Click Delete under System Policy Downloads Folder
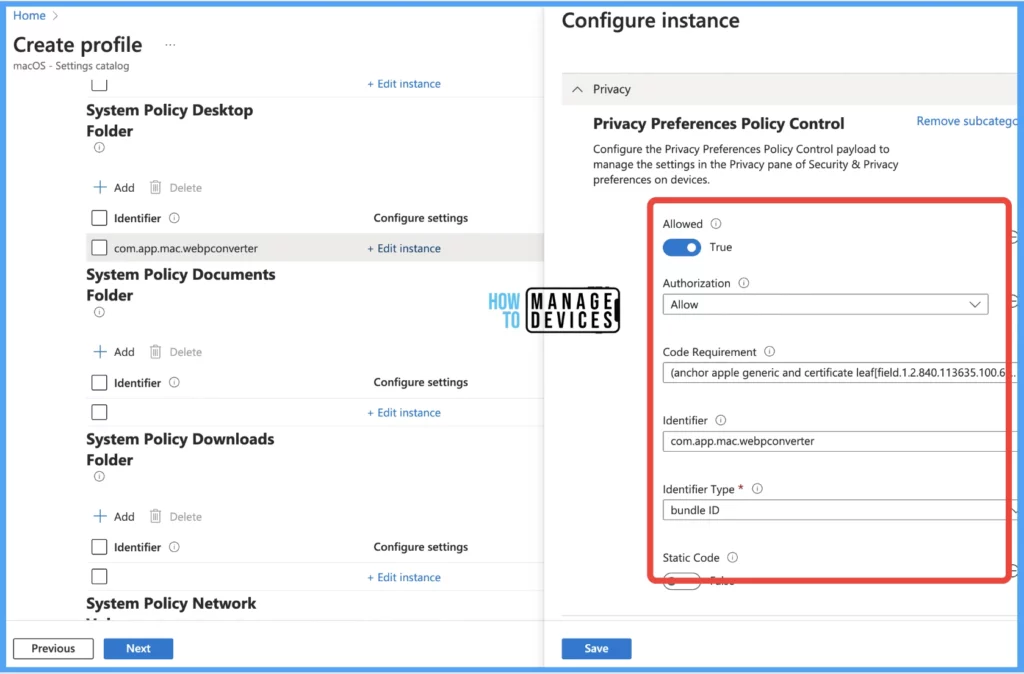This screenshot has width=1024, height=674. point(176,517)
